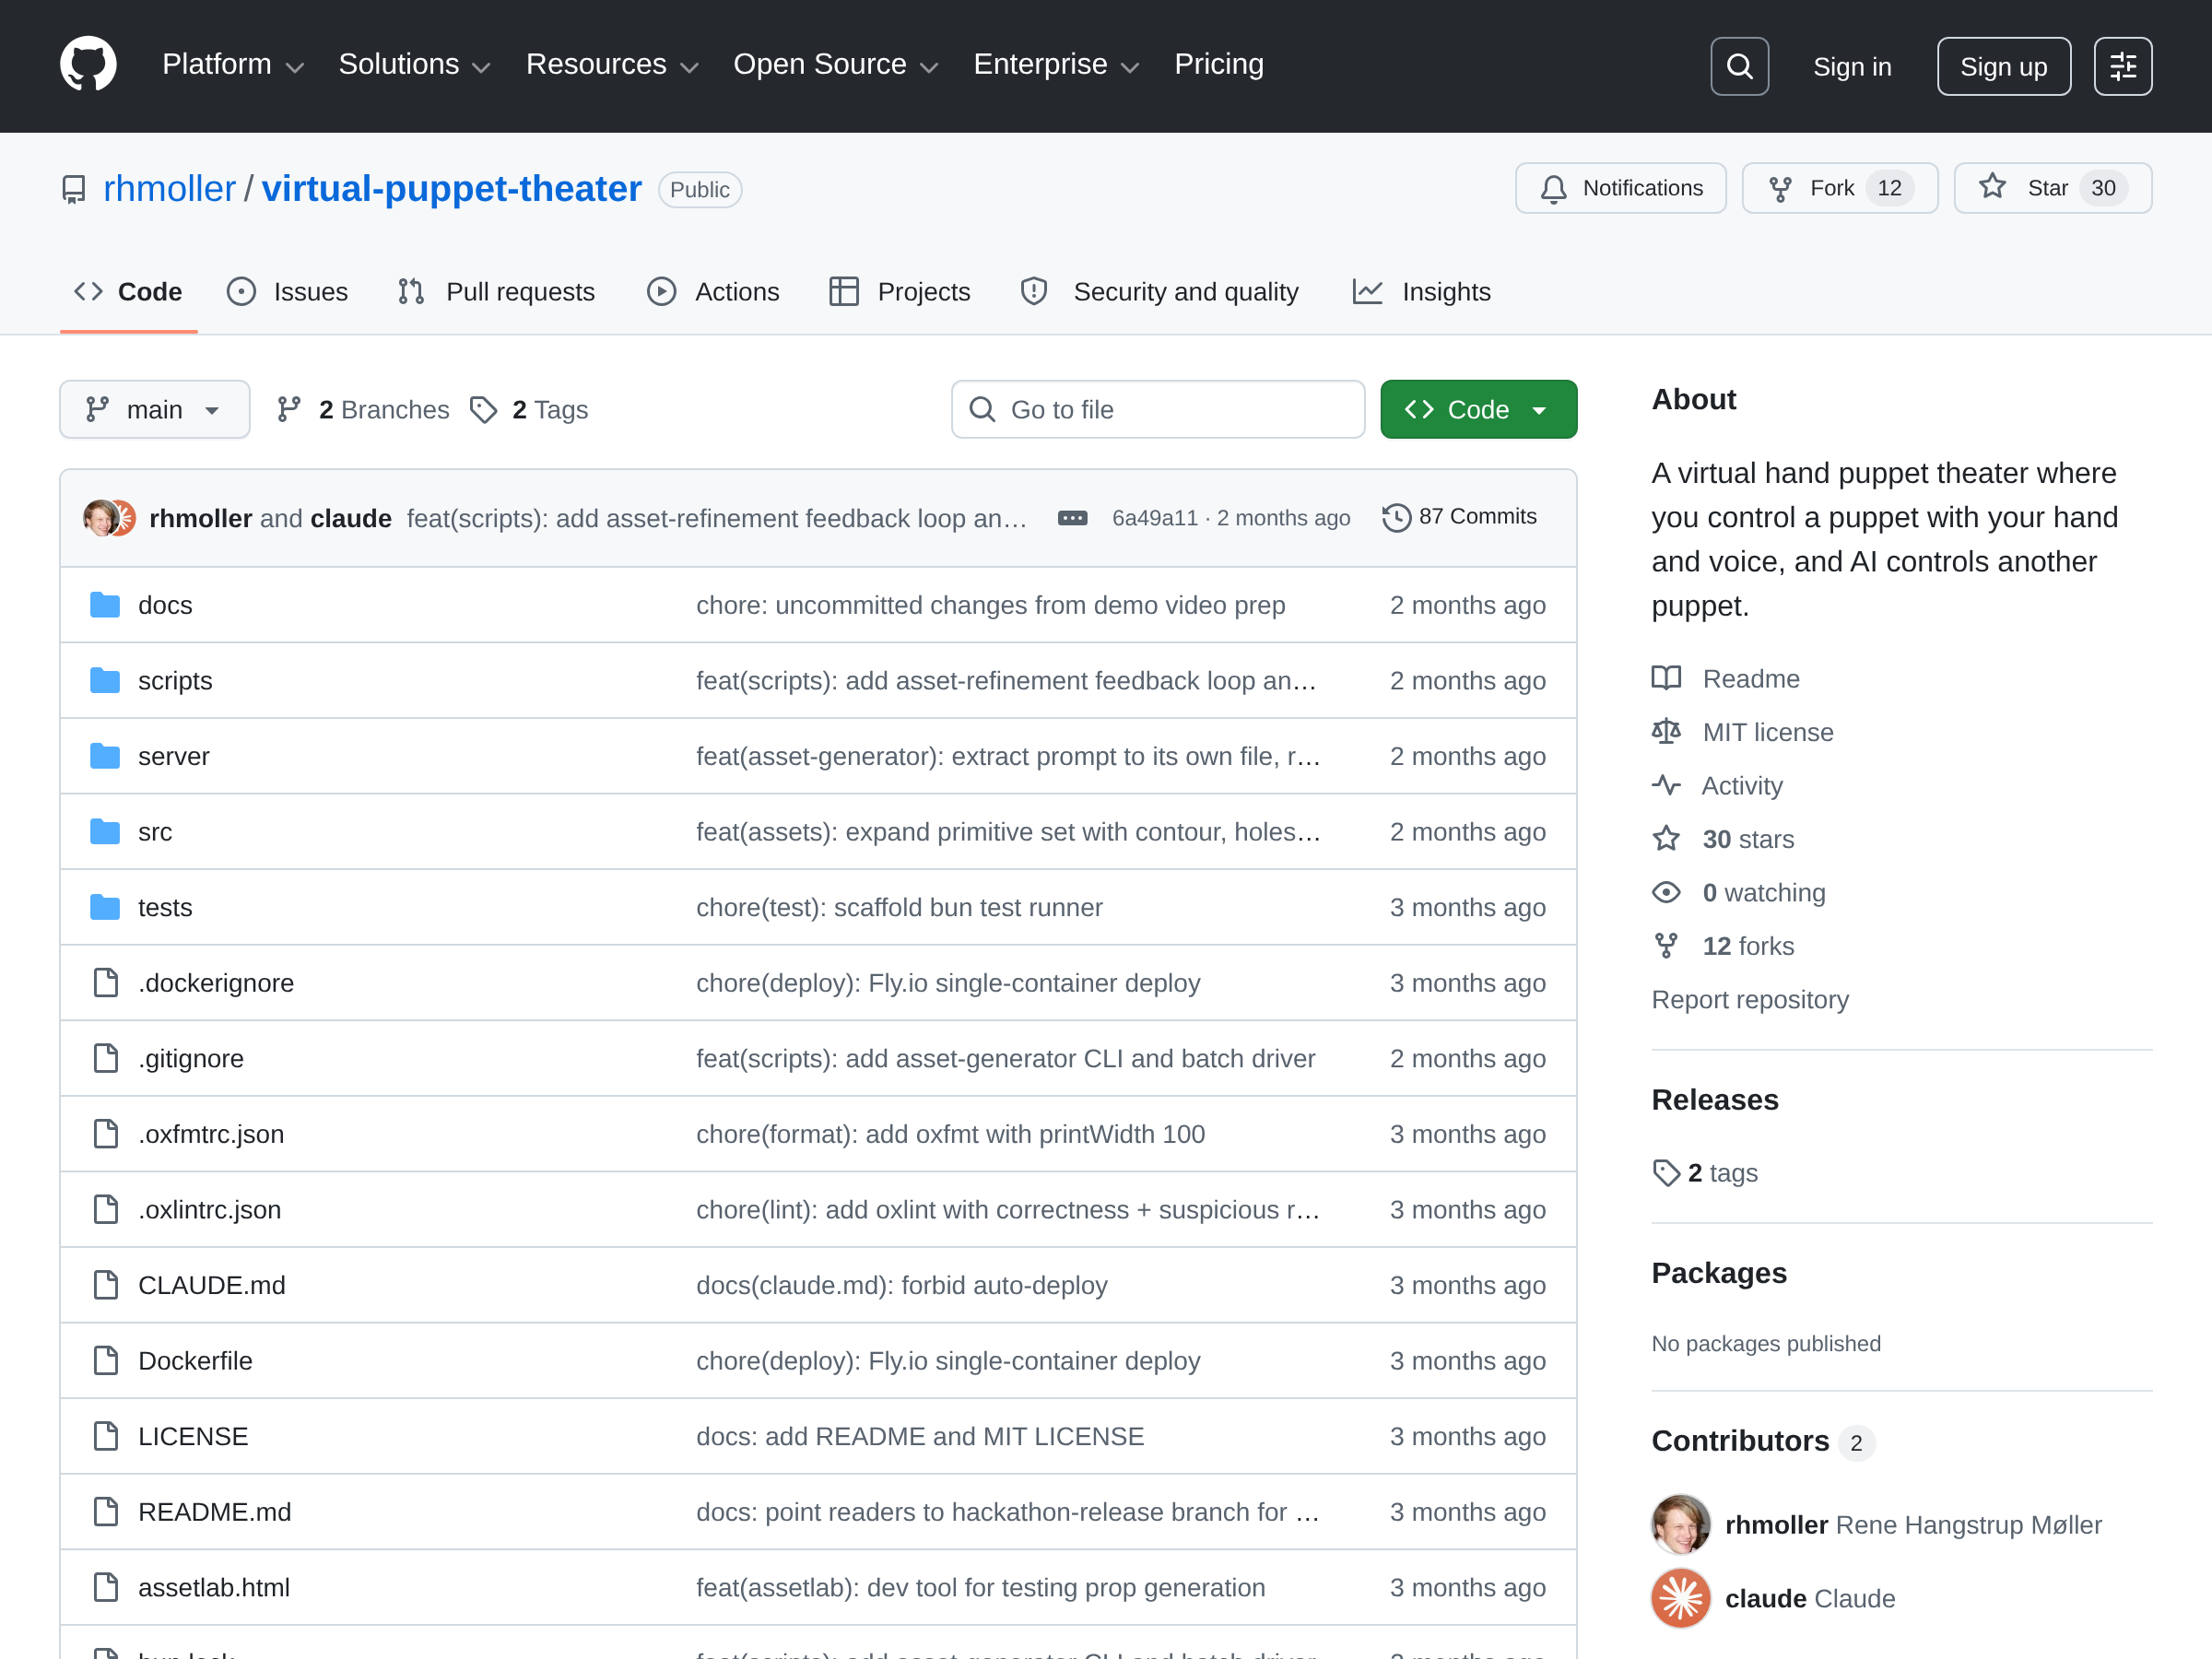Open the Pull requests tab
The height and width of the screenshot is (1659, 2212).
(x=496, y=292)
